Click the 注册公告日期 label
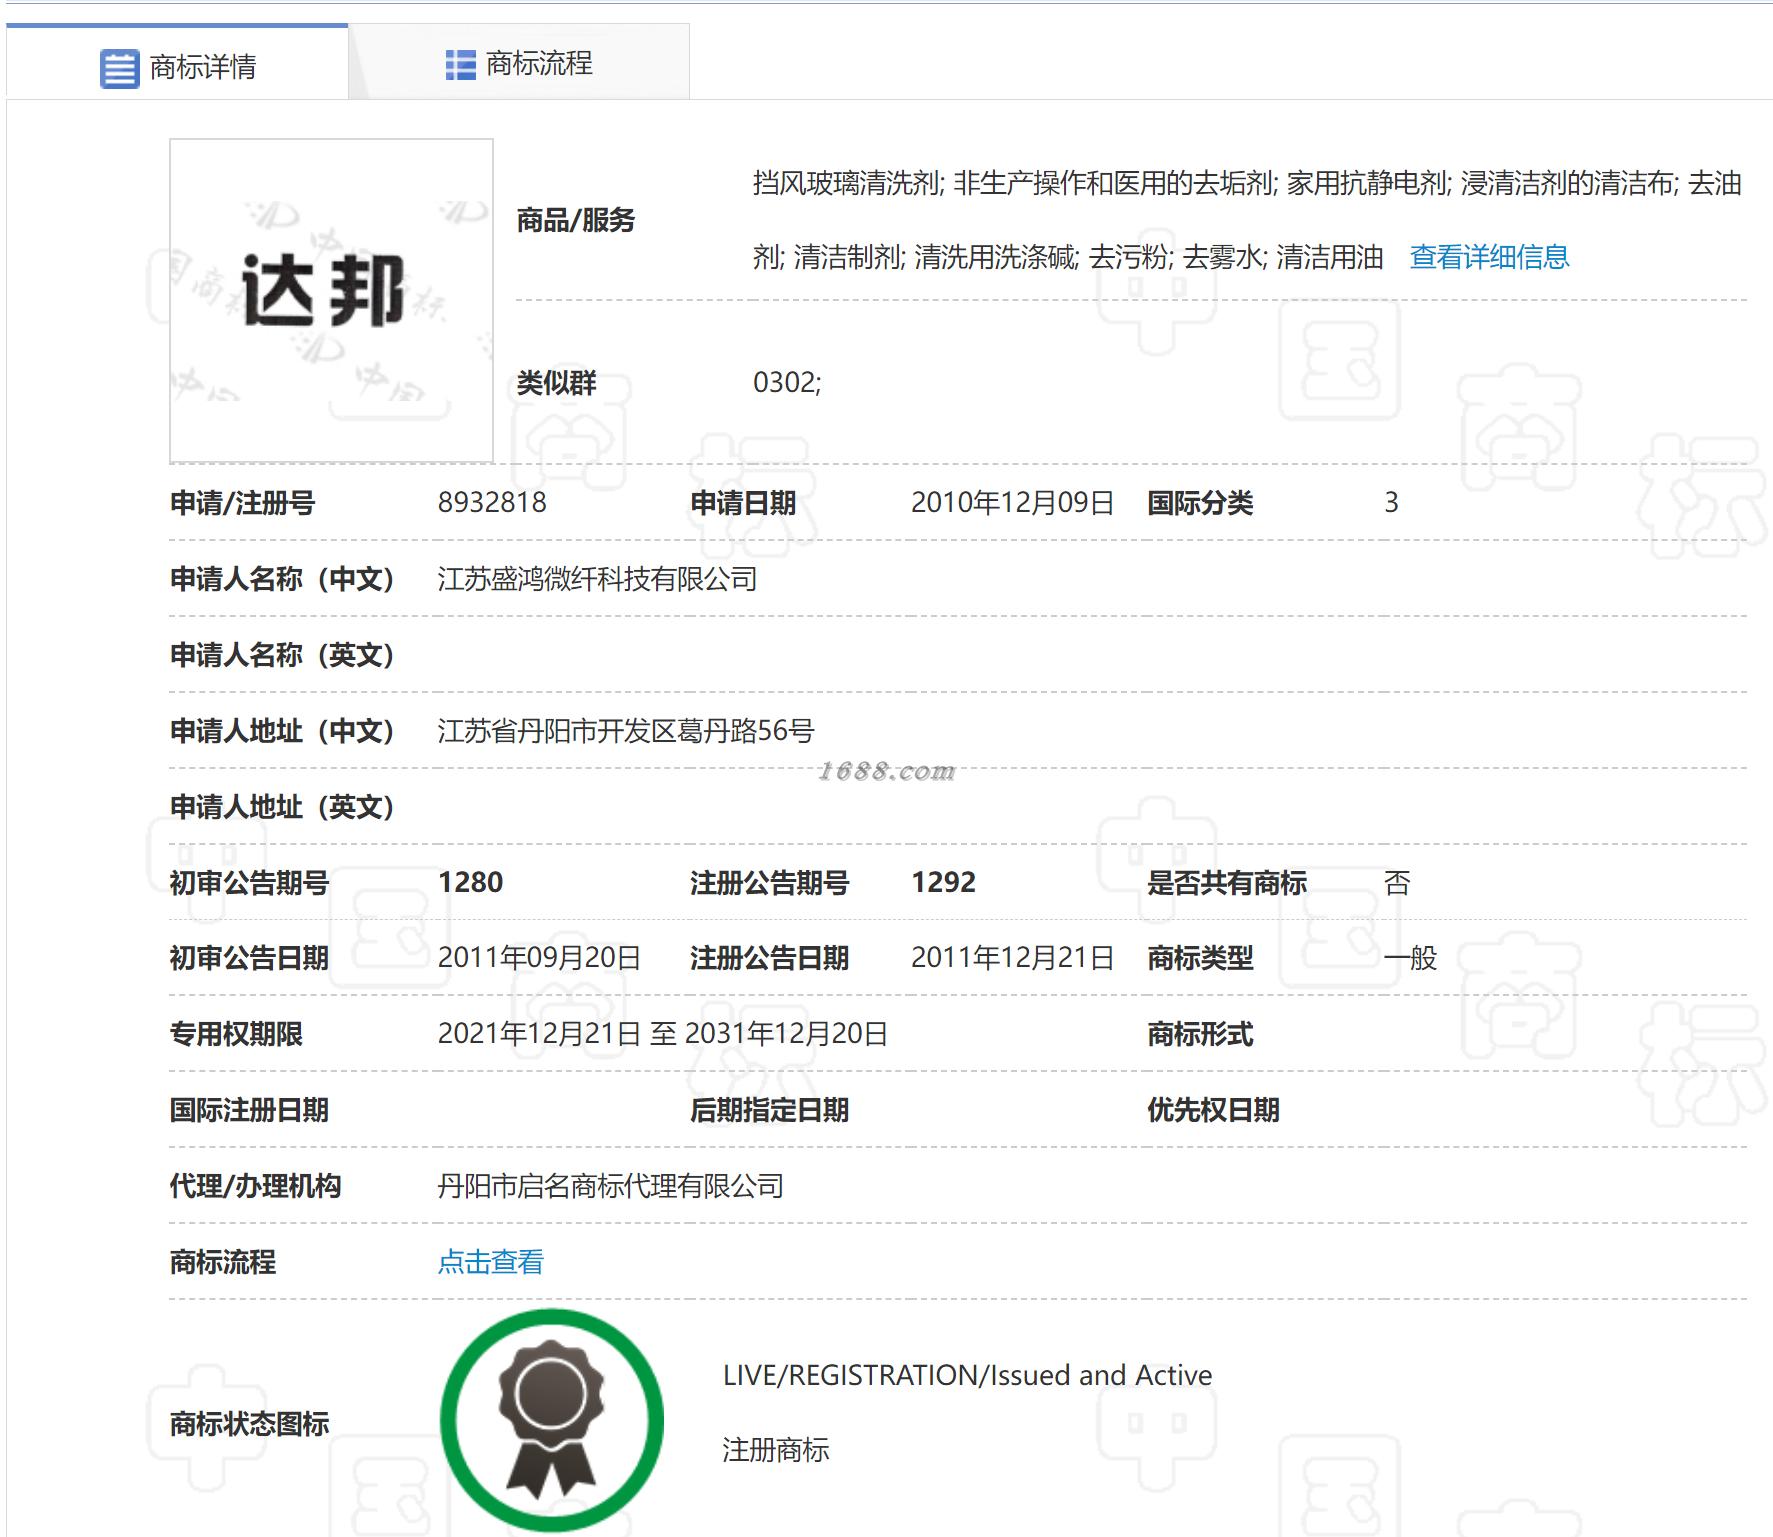The image size is (1773, 1537). tap(769, 958)
